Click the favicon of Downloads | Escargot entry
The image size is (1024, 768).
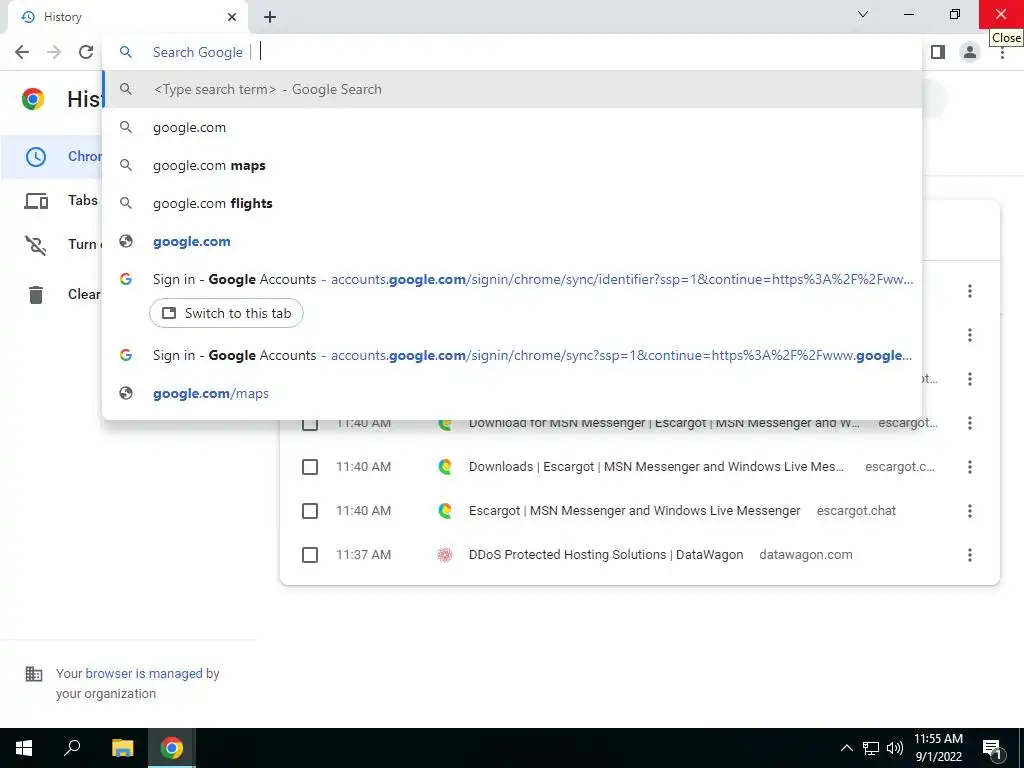point(445,467)
